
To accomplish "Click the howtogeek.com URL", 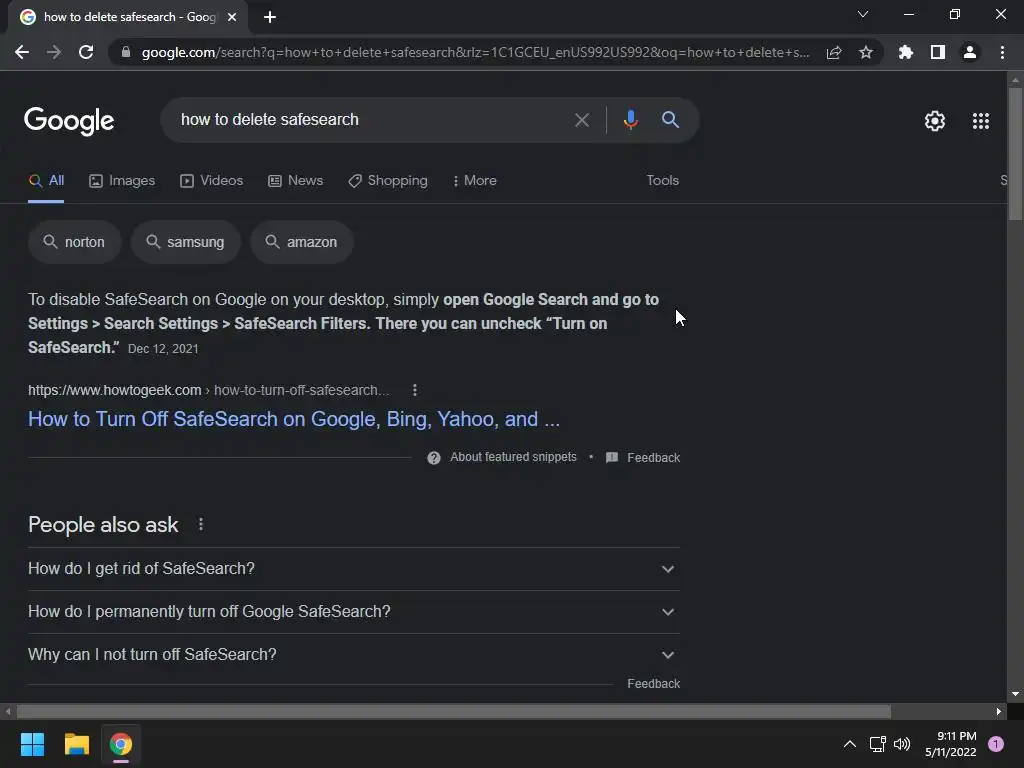I will (114, 391).
